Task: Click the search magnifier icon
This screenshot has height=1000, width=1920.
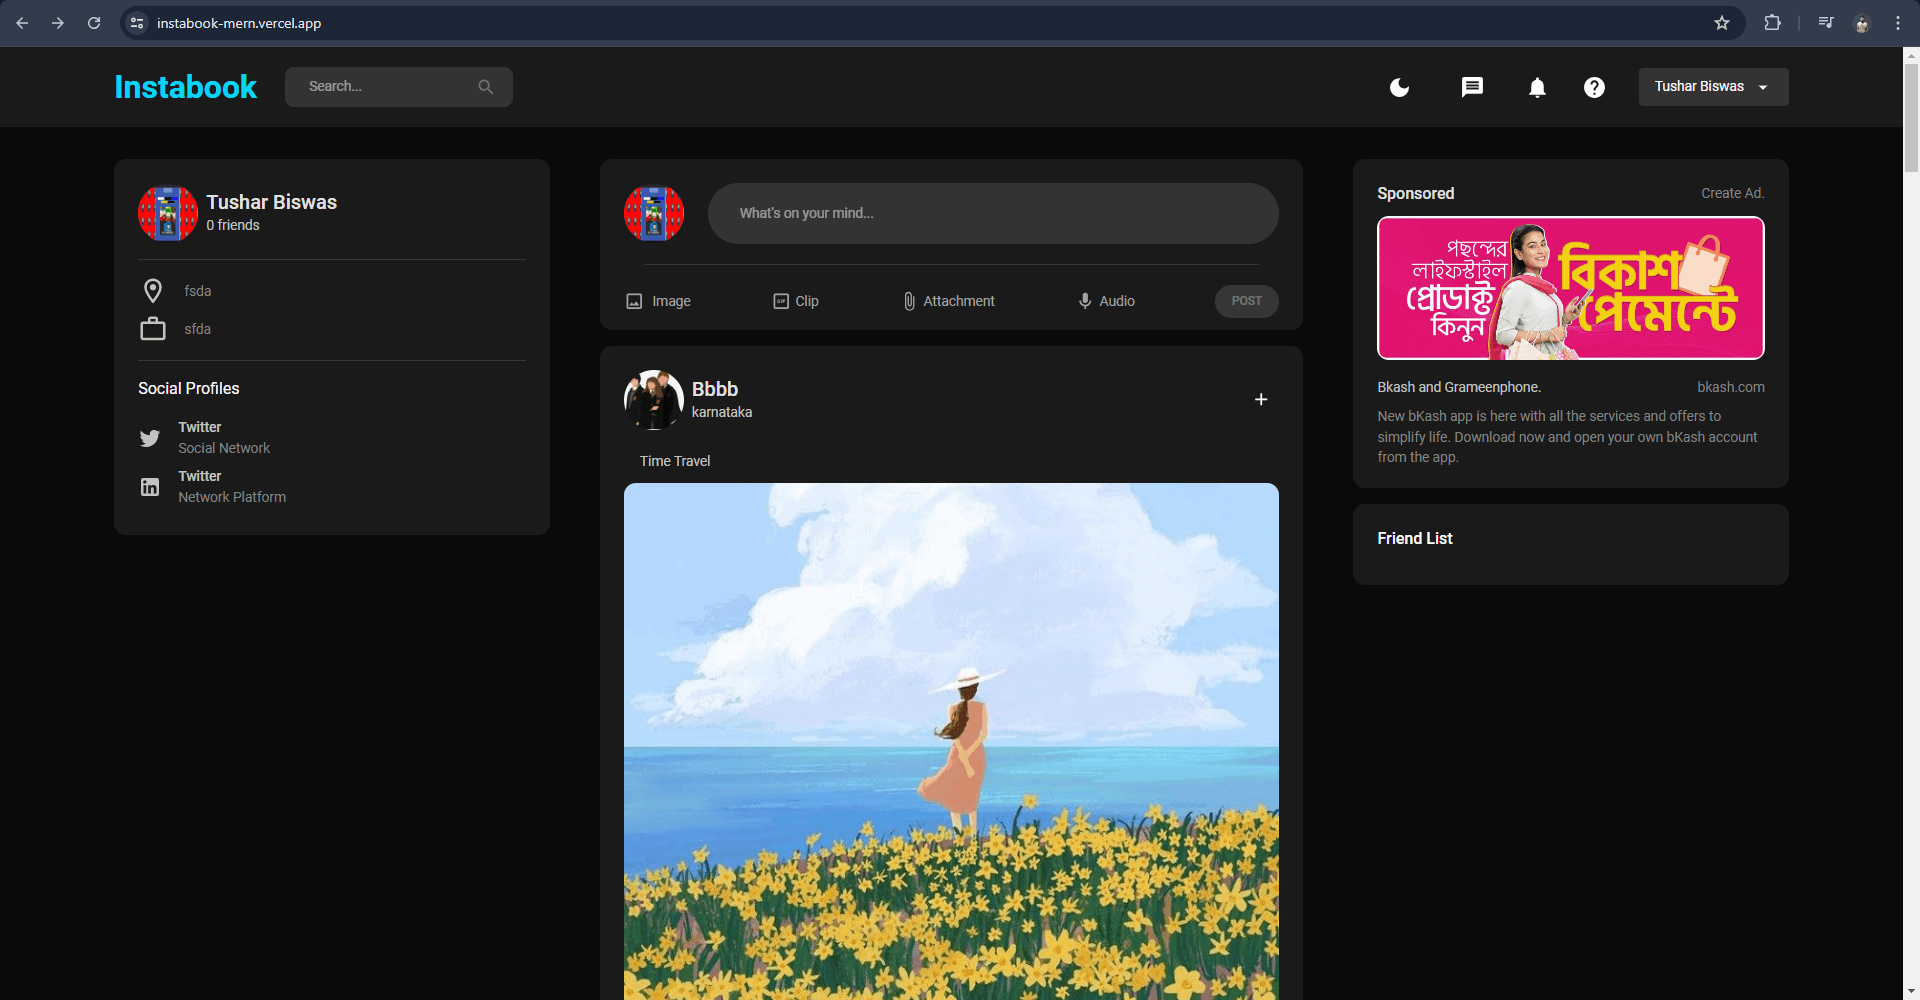Action: pyautogui.click(x=486, y=86)
